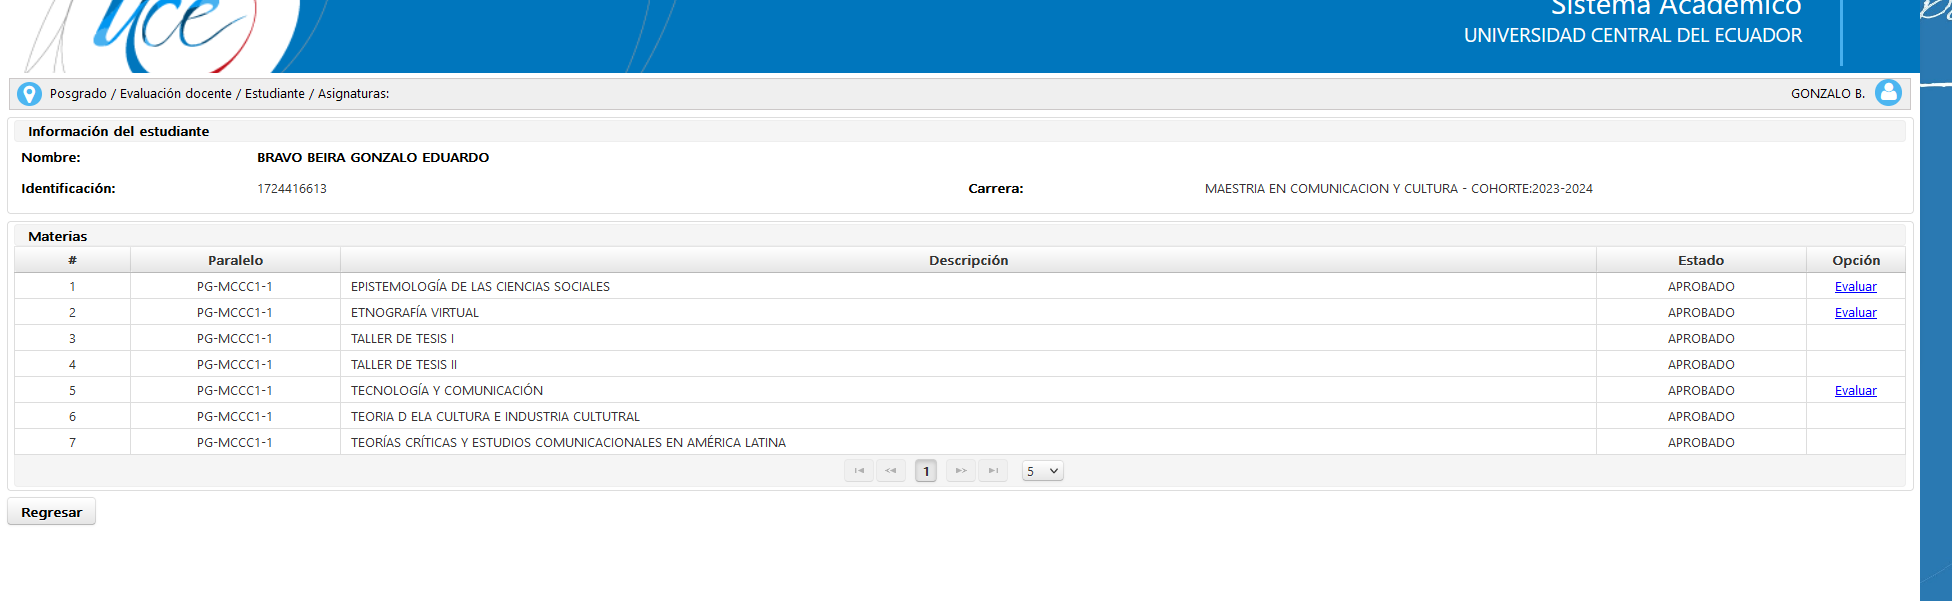Viewport: 1952px width, 601px height.
Task: Go to first page of the Materias table
Action: (859, 471)
